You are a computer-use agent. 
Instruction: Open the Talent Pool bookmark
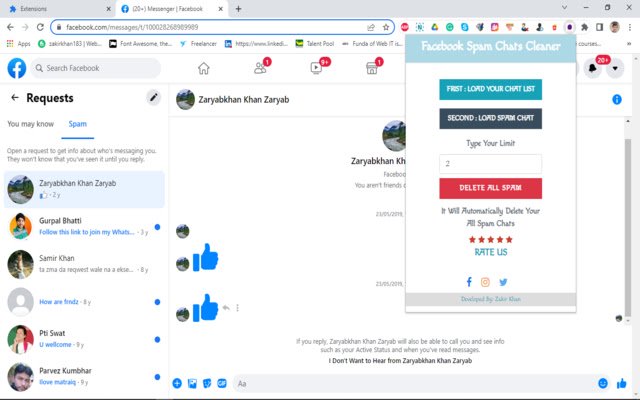click(x=315, y=44)
